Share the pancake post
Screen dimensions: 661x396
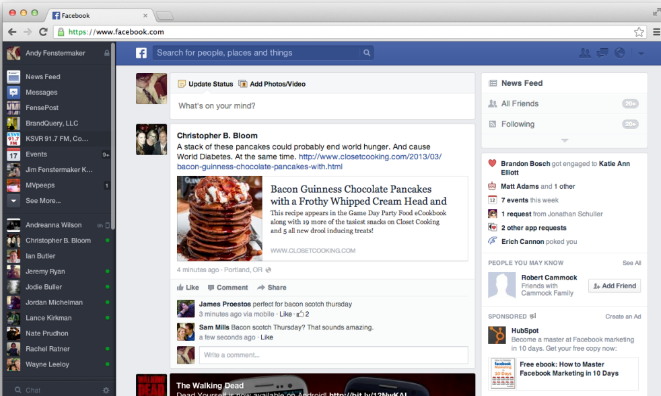click(x=272, y=288)
